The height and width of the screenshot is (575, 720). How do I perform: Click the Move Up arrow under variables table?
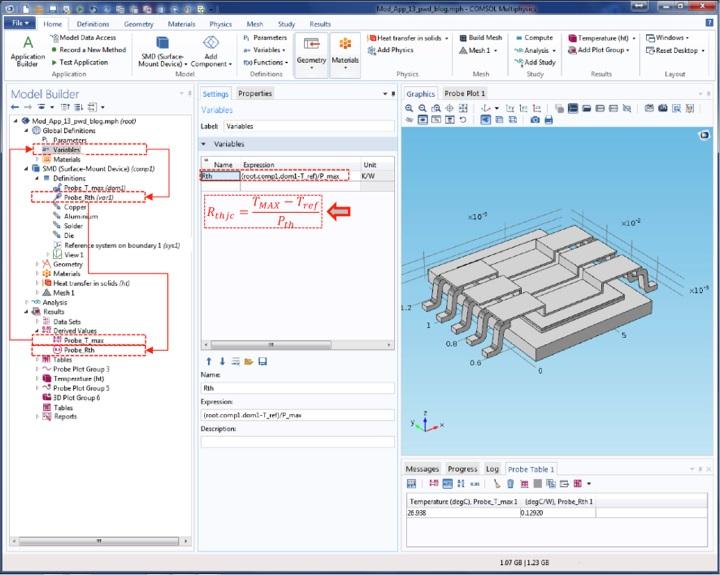[x=209, y=361]
